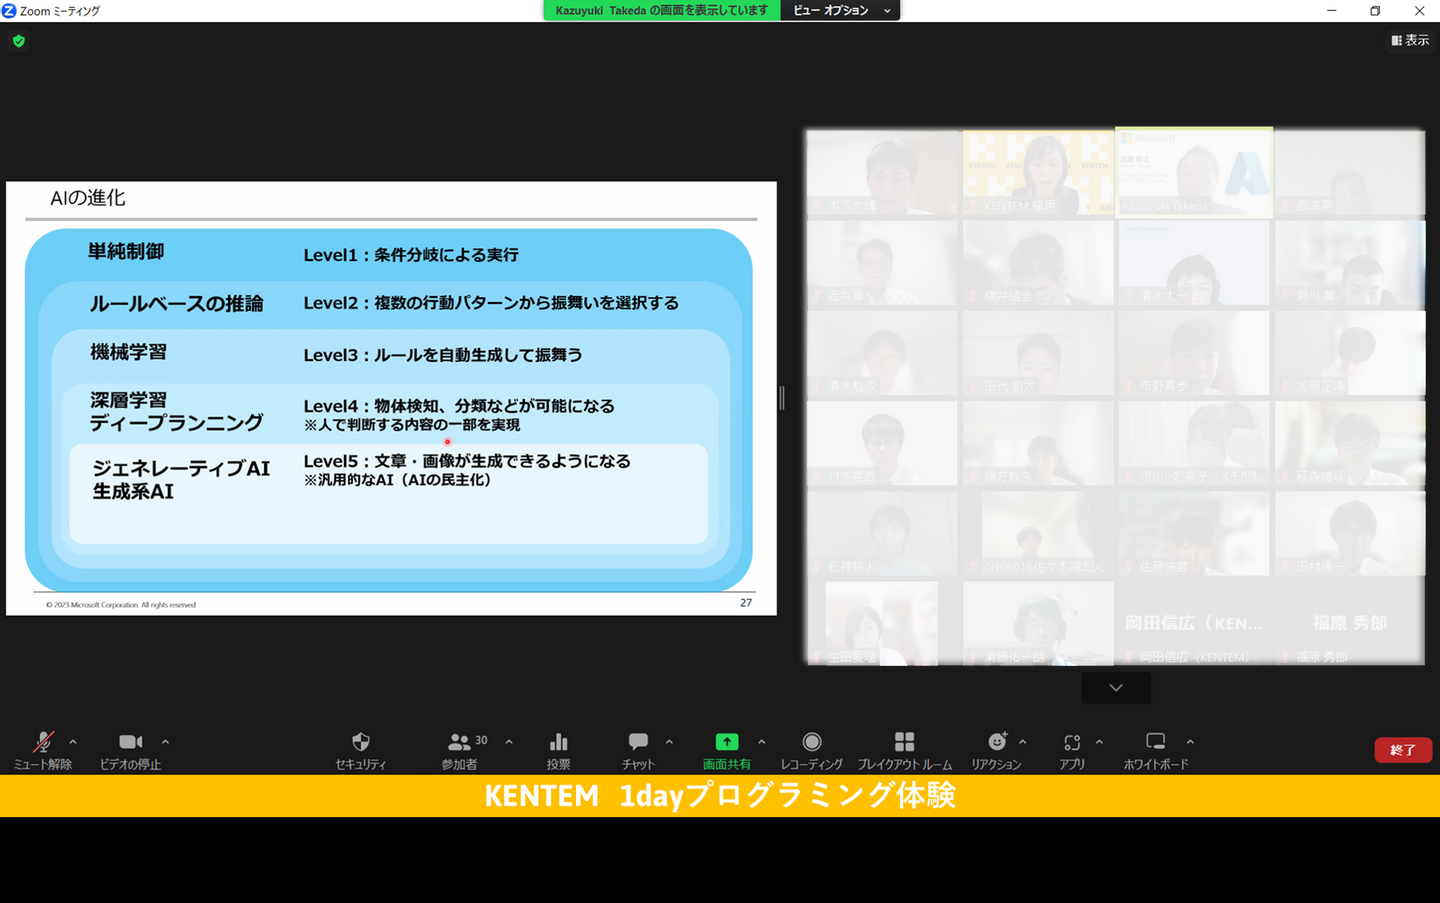Click the green Share Screen icon
This screenshot has height=903, width=1440.
coord(727,742)
